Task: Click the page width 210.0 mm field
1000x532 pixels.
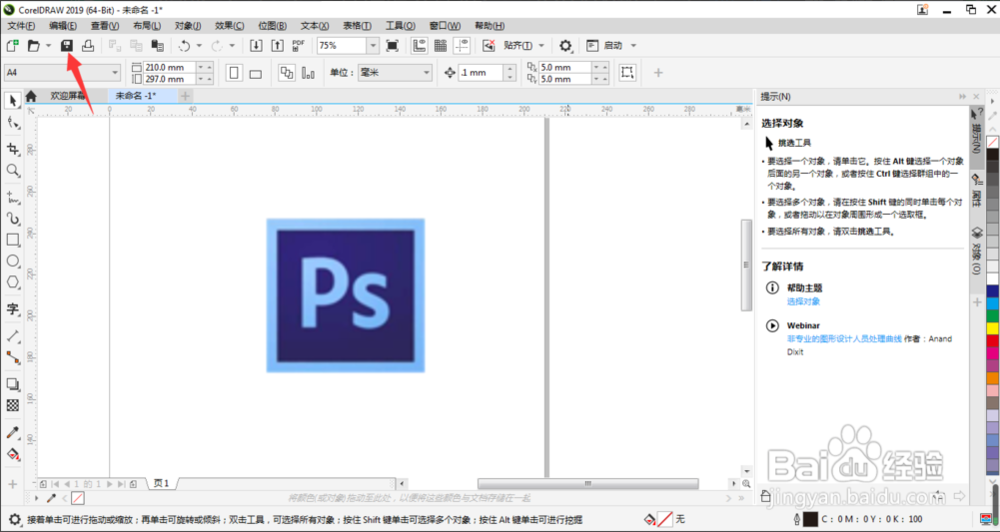Action: 170,67
